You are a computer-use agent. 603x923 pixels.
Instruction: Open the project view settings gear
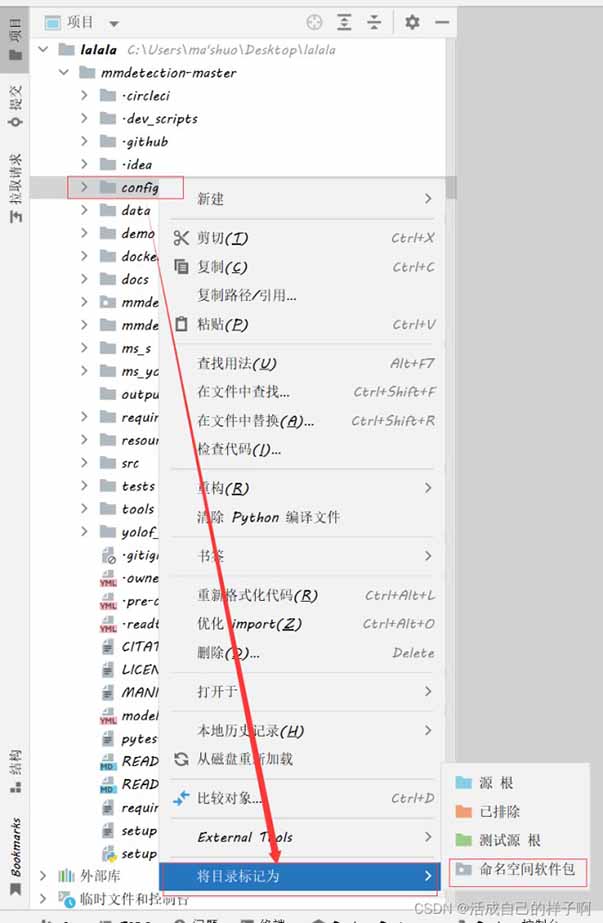click(412, 22)
